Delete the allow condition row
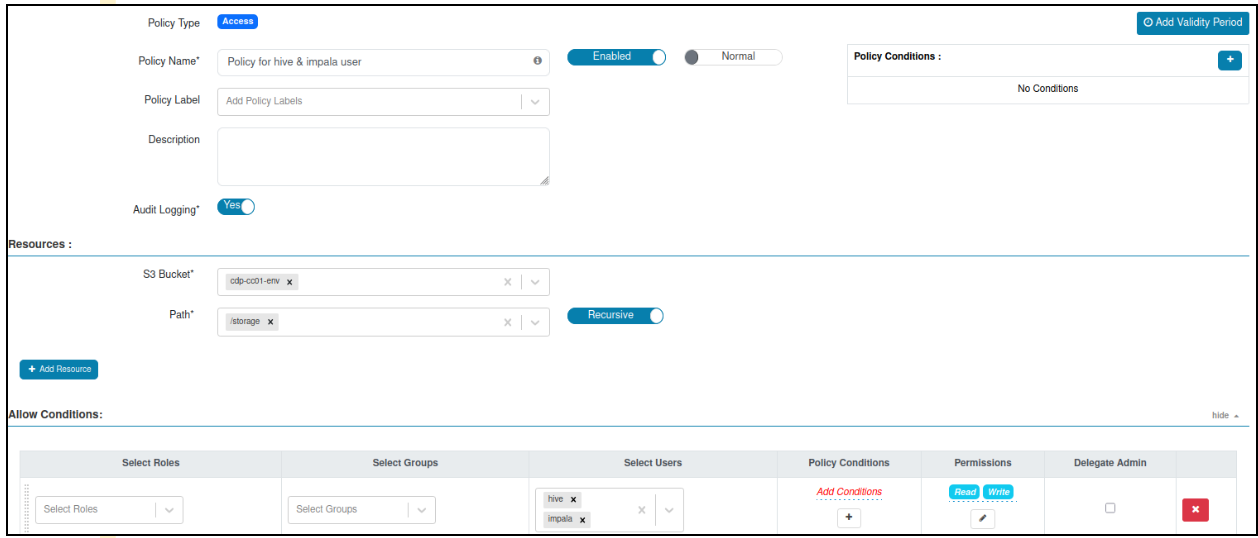The image size is (1258, 538). tap(1195, 509)
